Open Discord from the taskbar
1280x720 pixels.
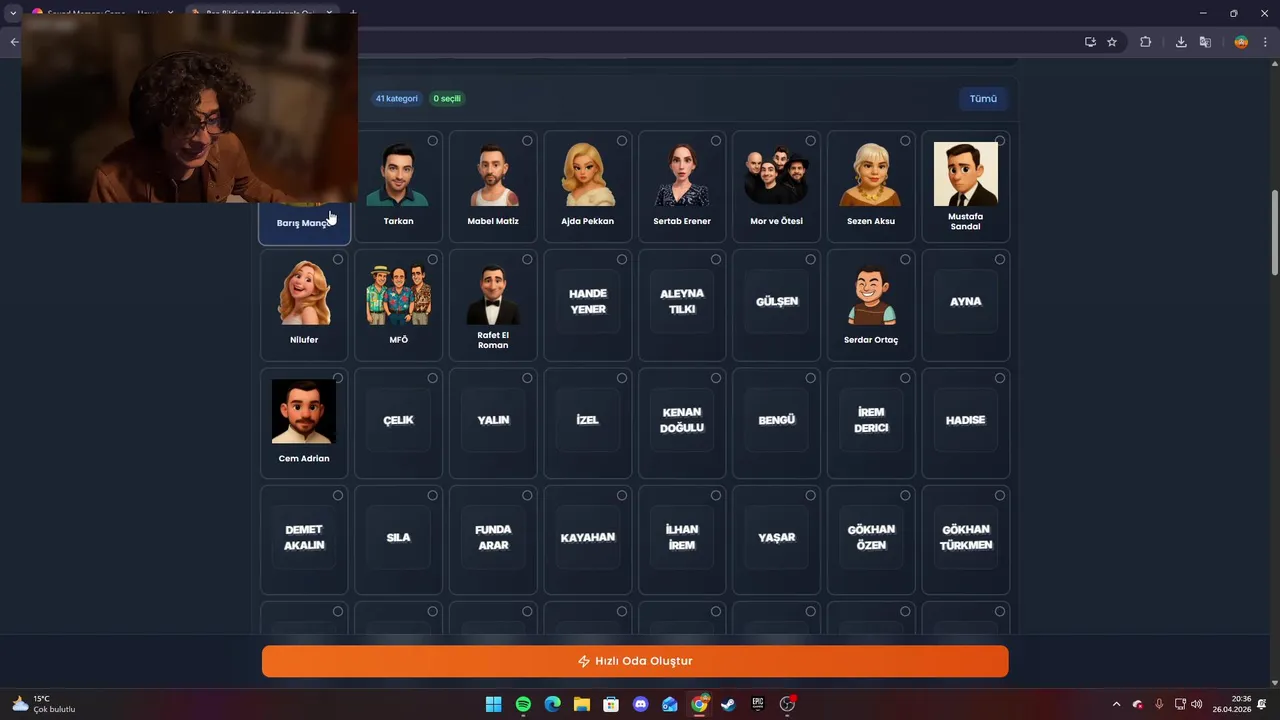coord(641,704)
